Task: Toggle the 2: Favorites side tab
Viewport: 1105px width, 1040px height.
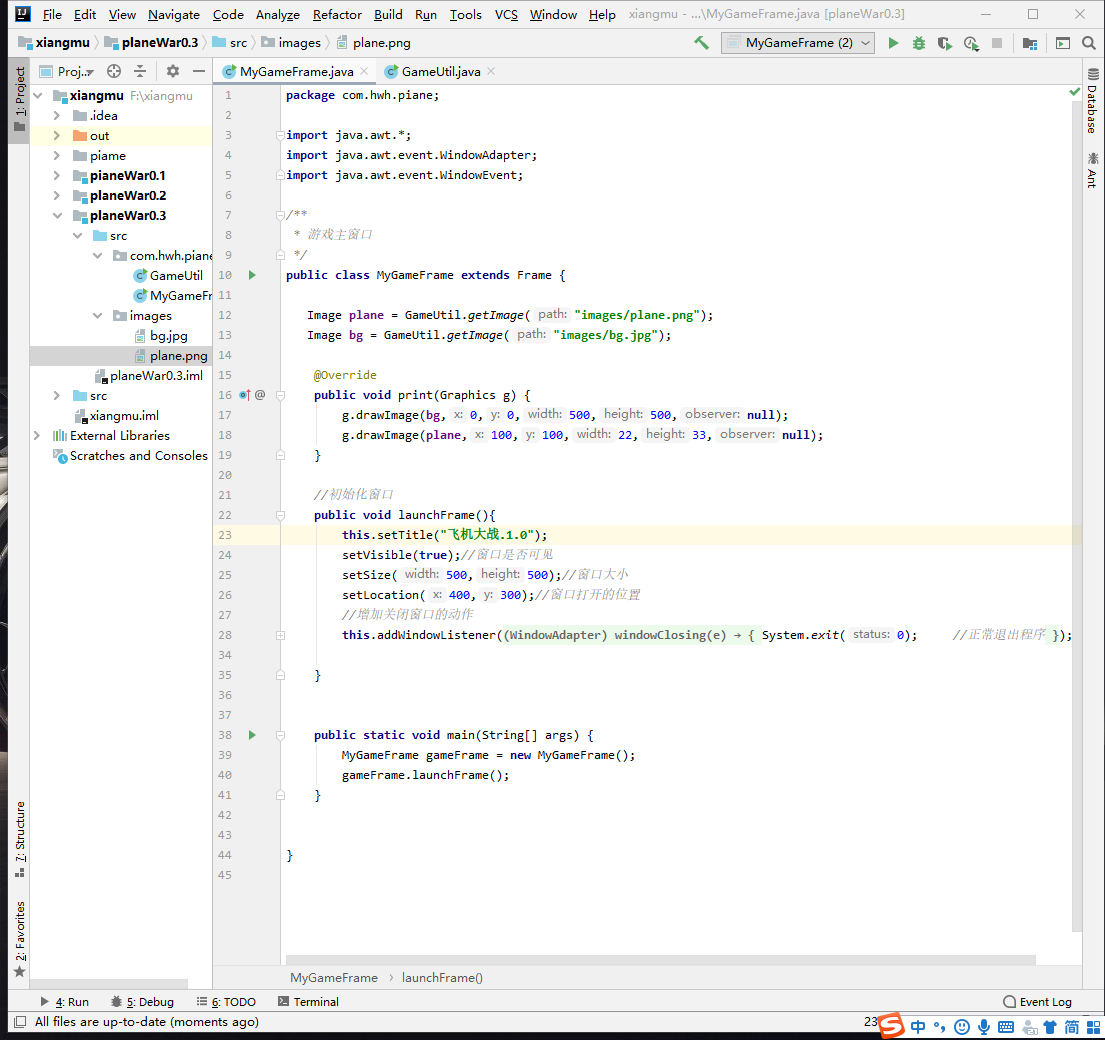Action: tap(20, 939)
